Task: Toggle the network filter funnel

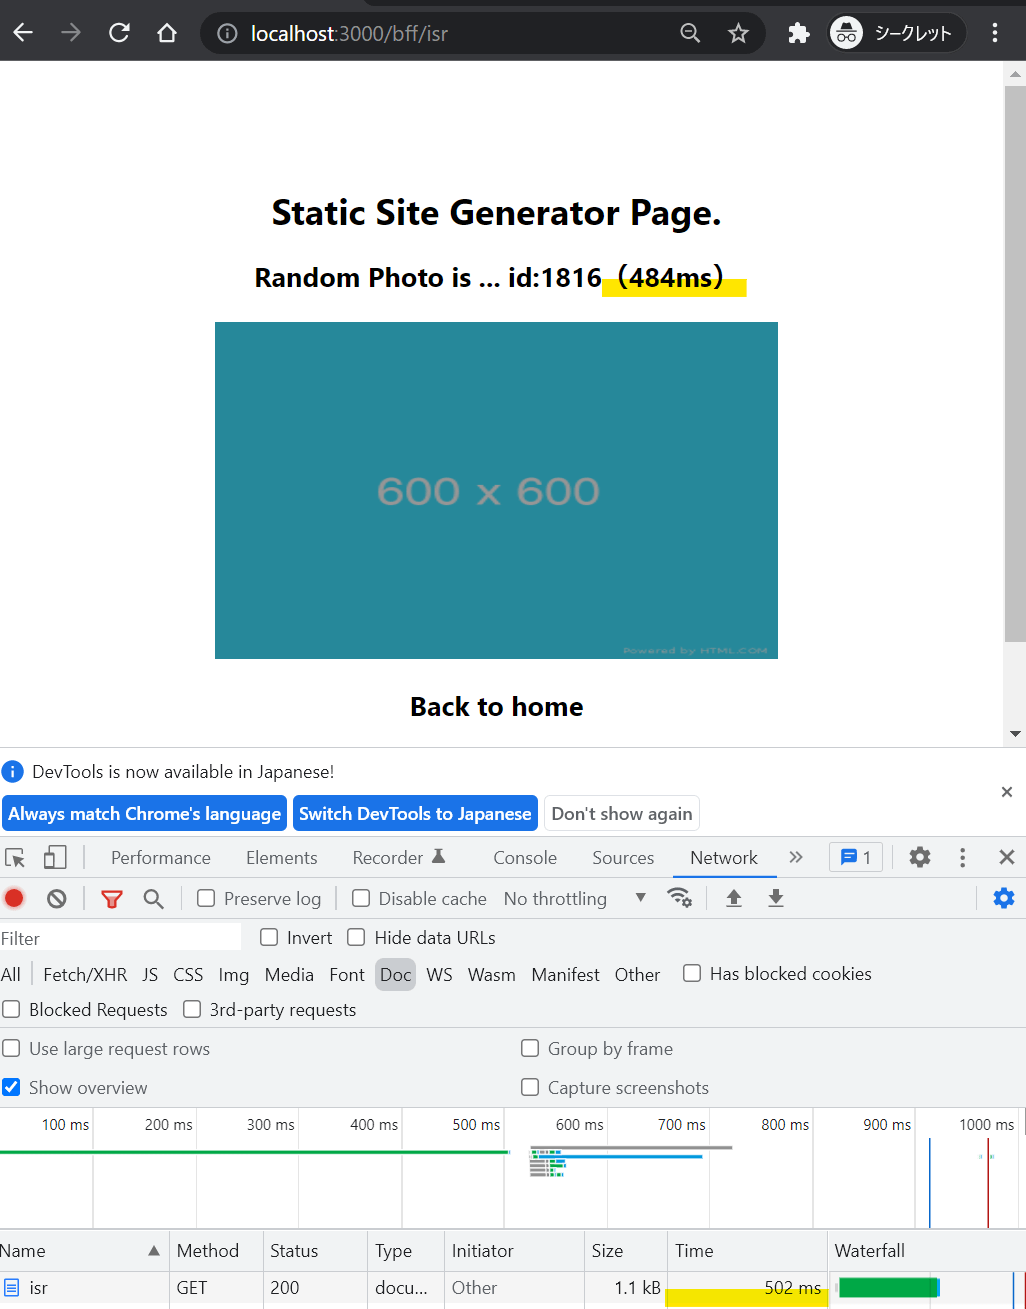Action: [111, 898]
